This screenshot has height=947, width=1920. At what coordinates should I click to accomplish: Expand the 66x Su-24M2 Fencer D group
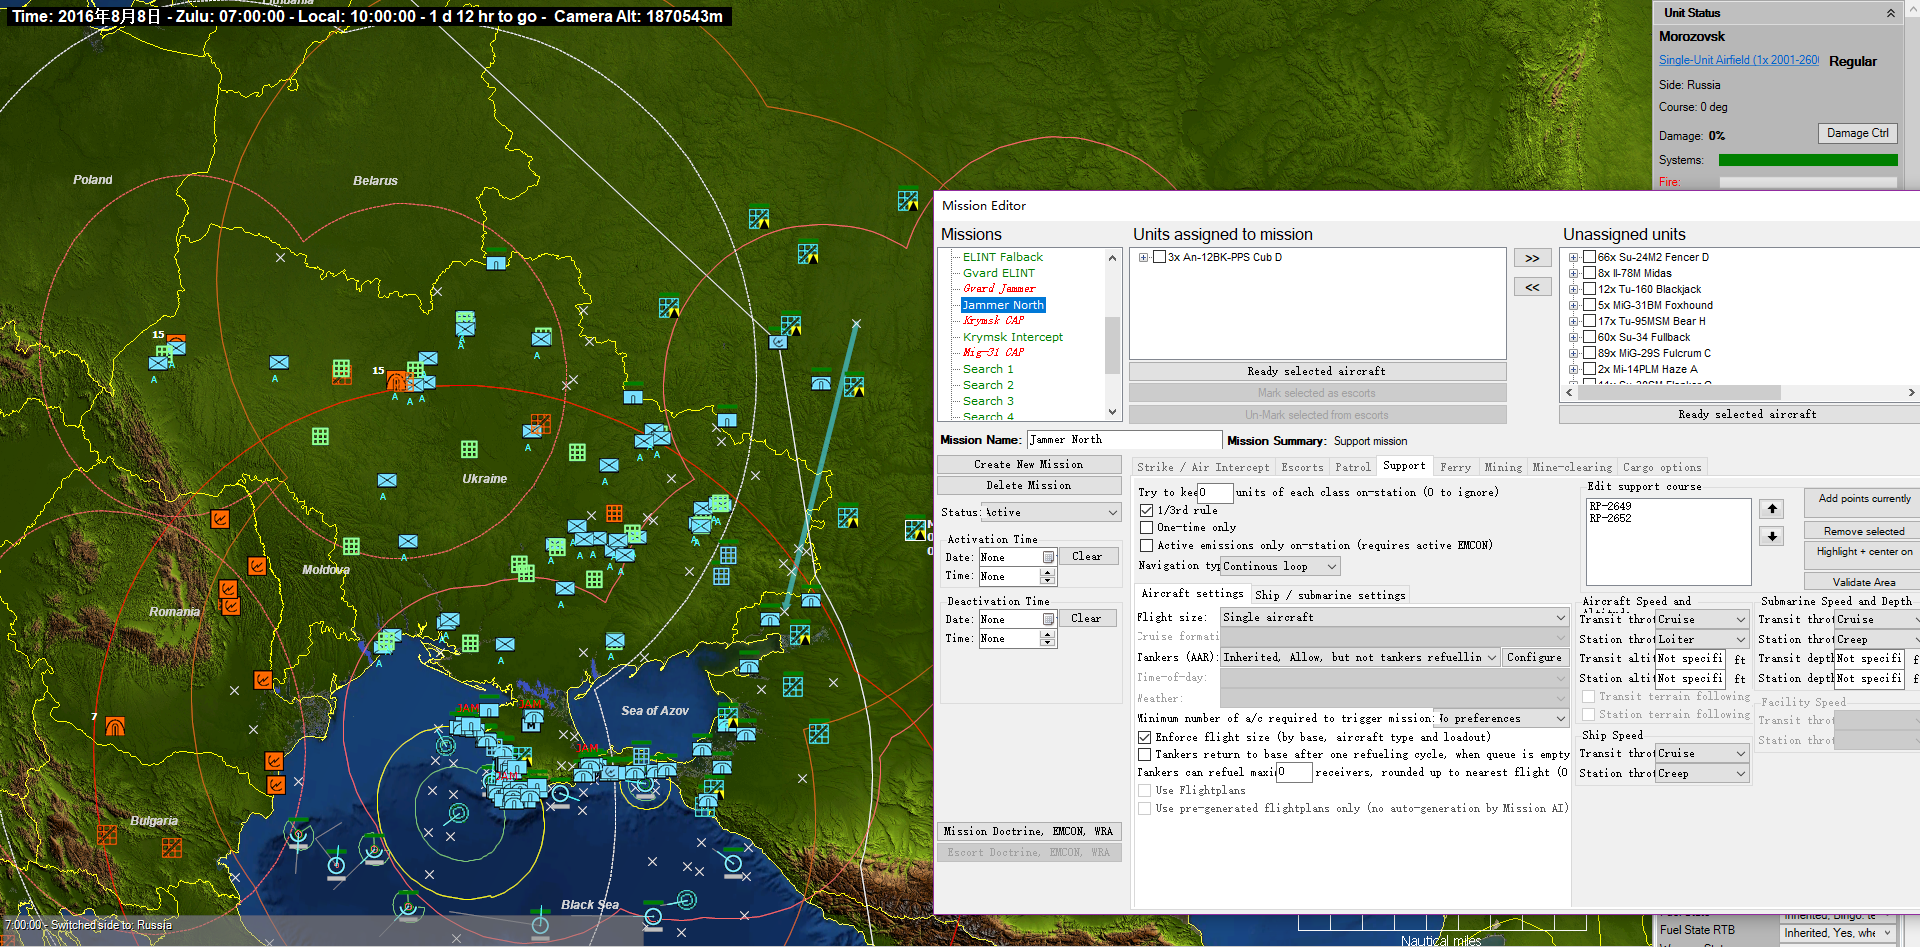point(1573,257)
